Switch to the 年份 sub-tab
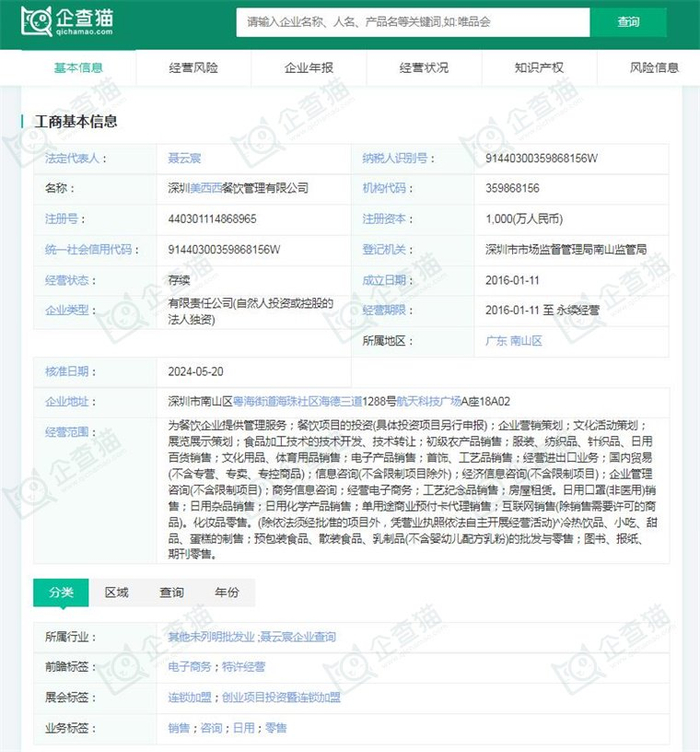700x752 pixels. 227,592
